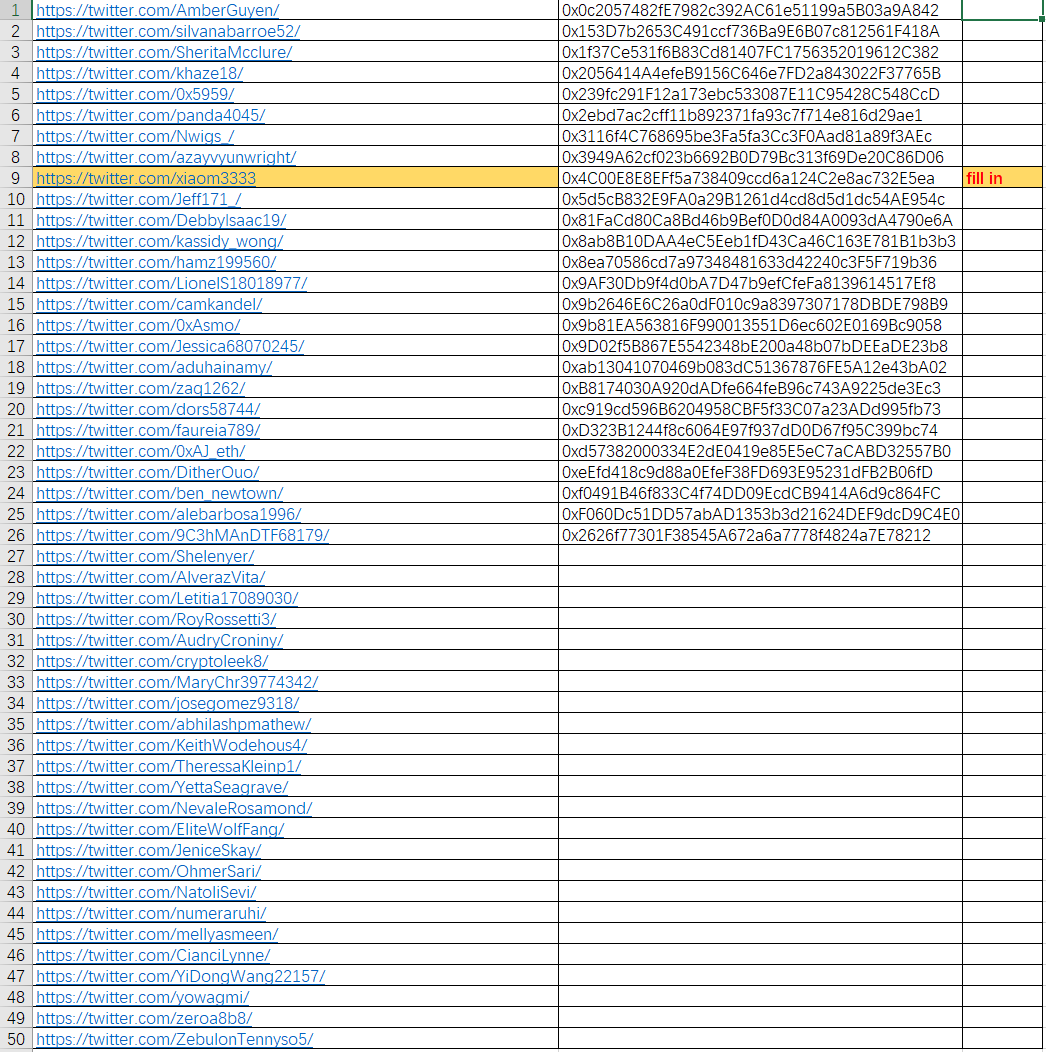Open the alebarbosa1996 twitter link
The width and height of the screenshot is (1046, 1052).
169,515
